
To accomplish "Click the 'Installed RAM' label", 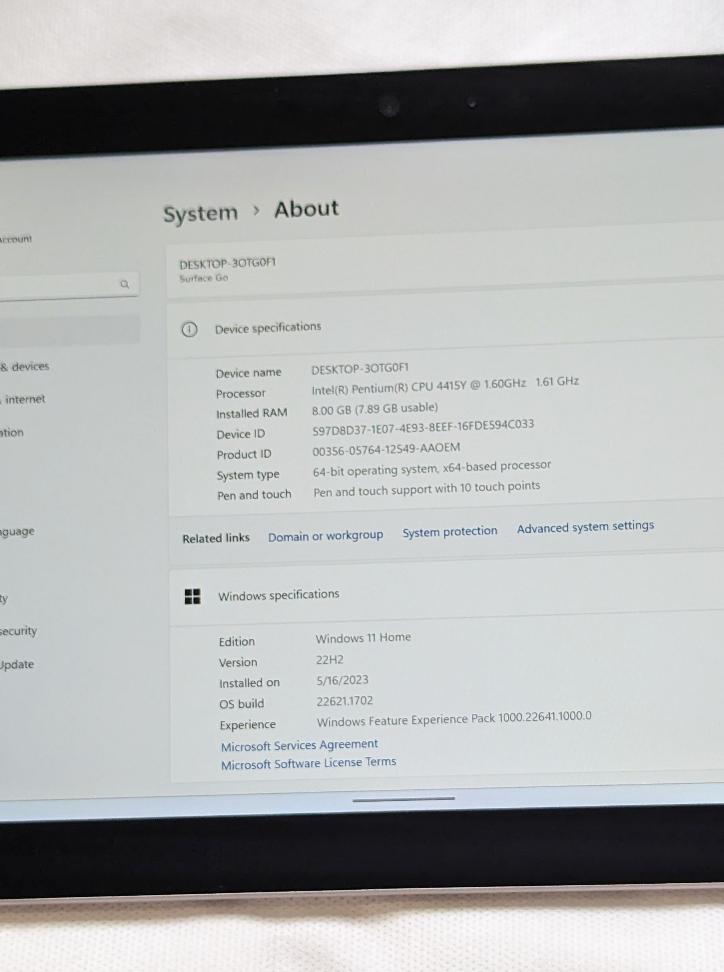I will (252, 413).
